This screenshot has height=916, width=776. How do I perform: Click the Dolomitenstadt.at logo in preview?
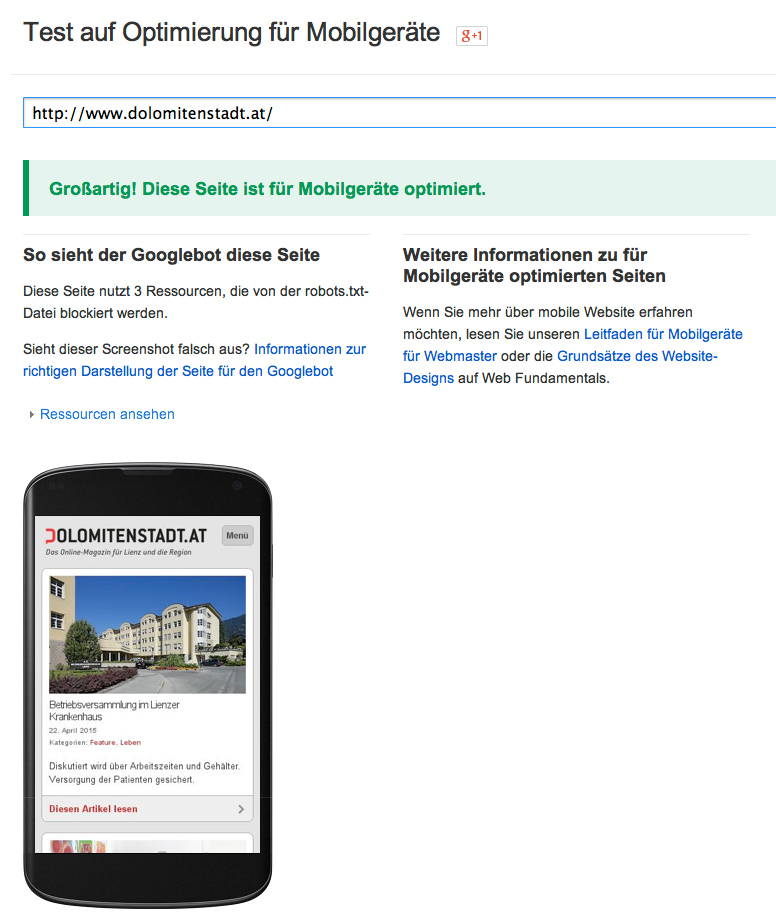point(126,536)
